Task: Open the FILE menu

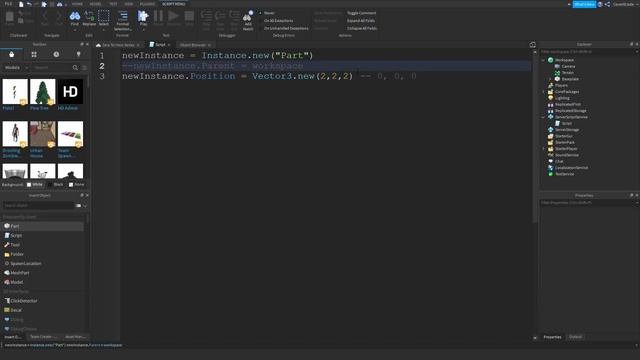Action: pos(8,4)
